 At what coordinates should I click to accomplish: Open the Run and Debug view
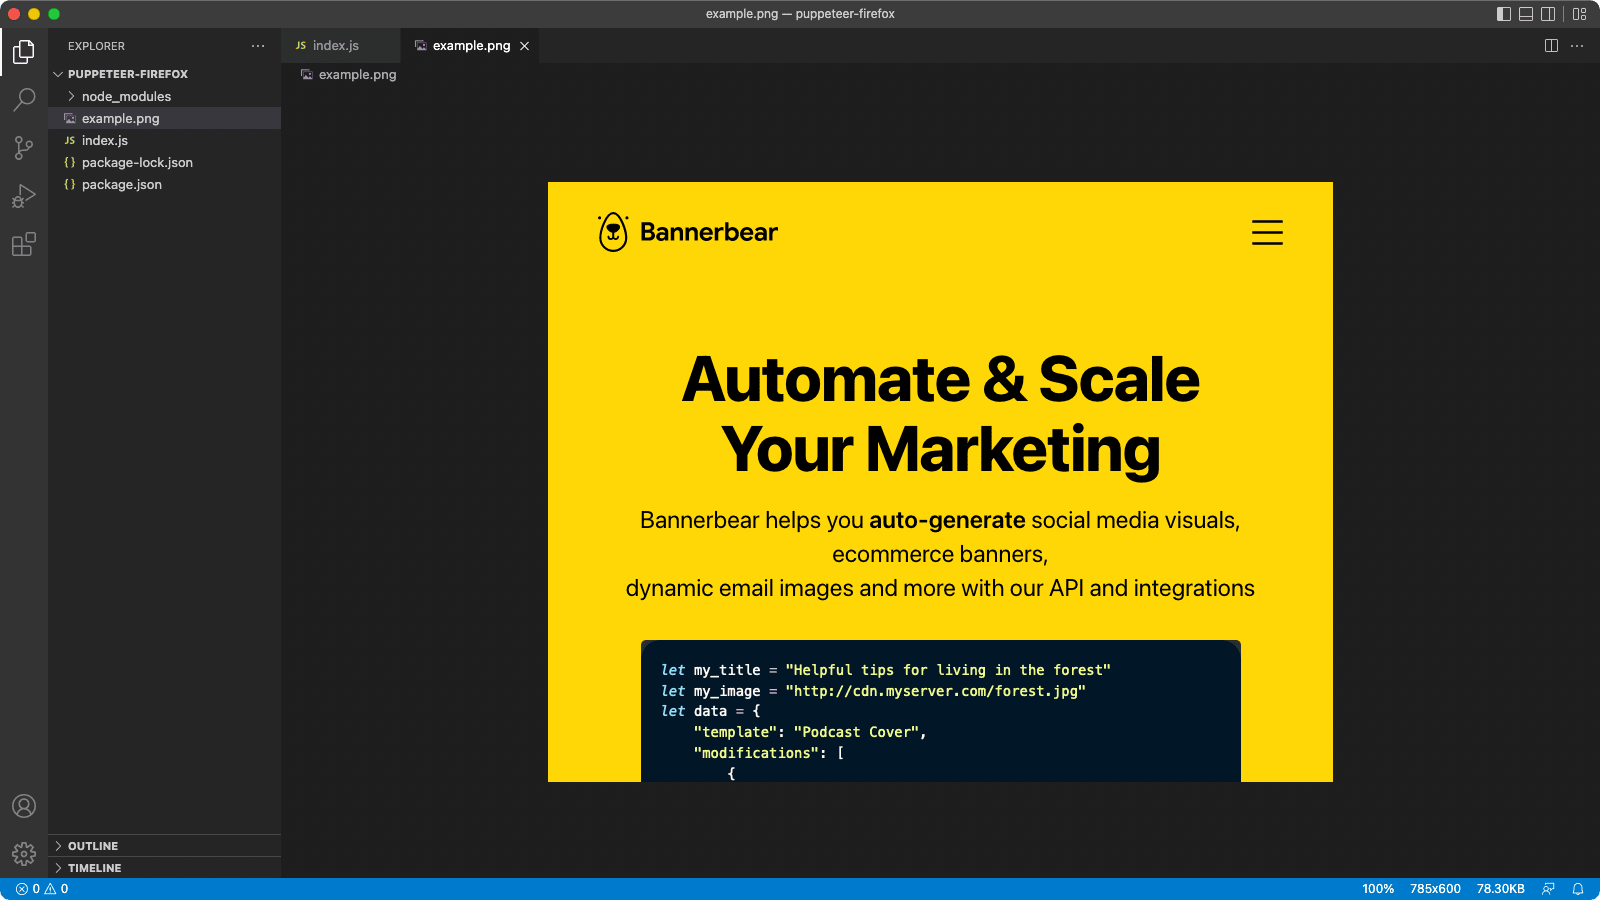(x=24, y=196)
